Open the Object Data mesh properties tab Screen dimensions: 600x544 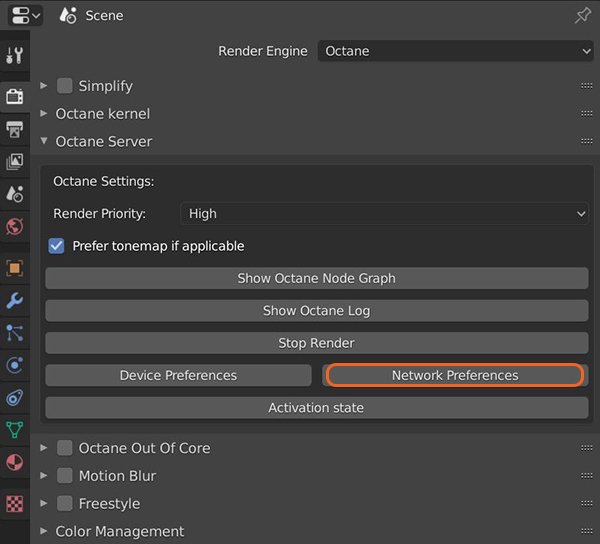pos(15,430)
